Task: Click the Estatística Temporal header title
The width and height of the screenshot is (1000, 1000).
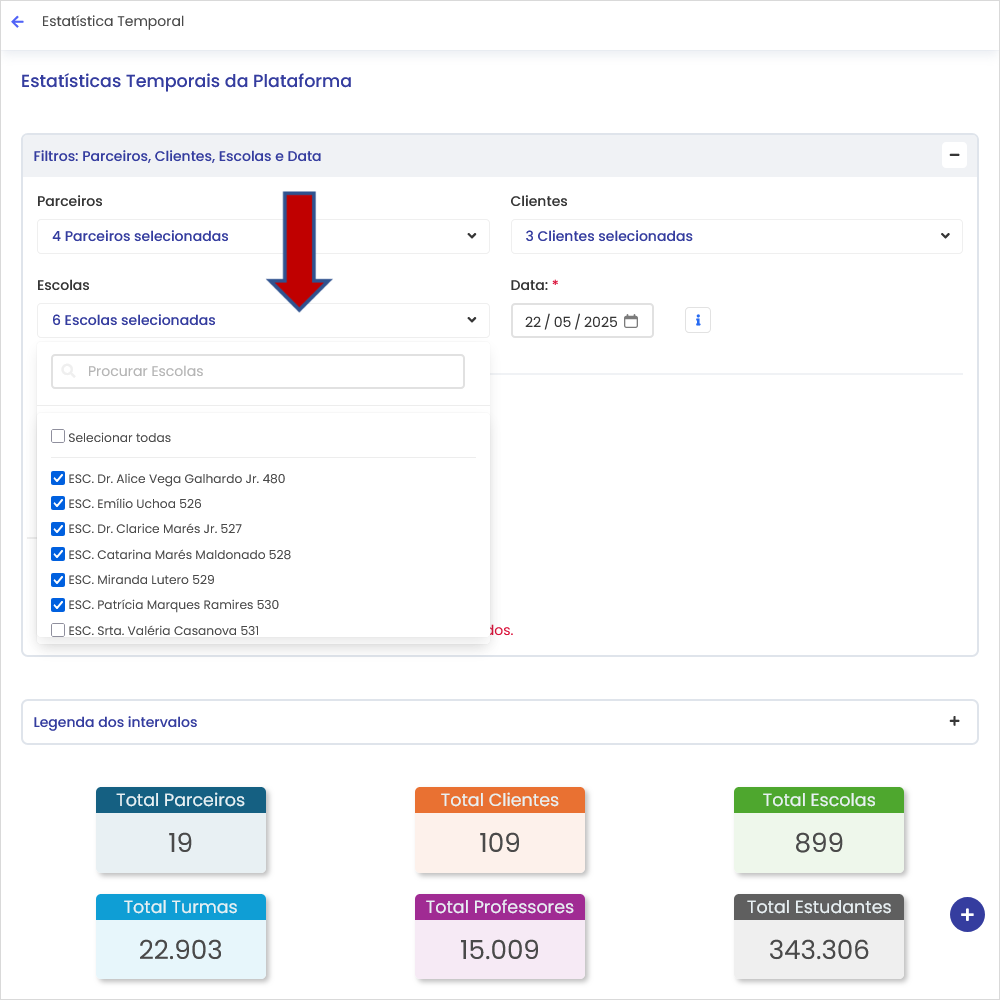Action: (x=113, y=22)
